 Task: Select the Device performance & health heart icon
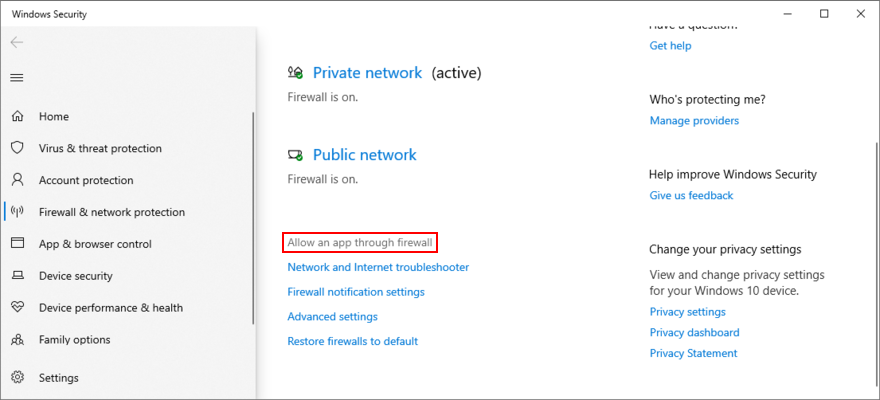click(x=17, y=308)
